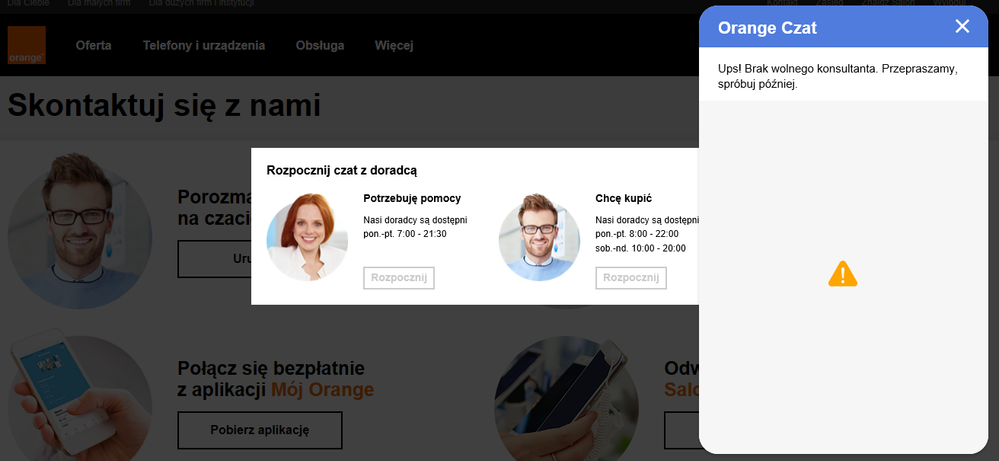Click the Mój Orange link text
The height and width of the screenshot is (461, 999).
(x=322, y=390)
